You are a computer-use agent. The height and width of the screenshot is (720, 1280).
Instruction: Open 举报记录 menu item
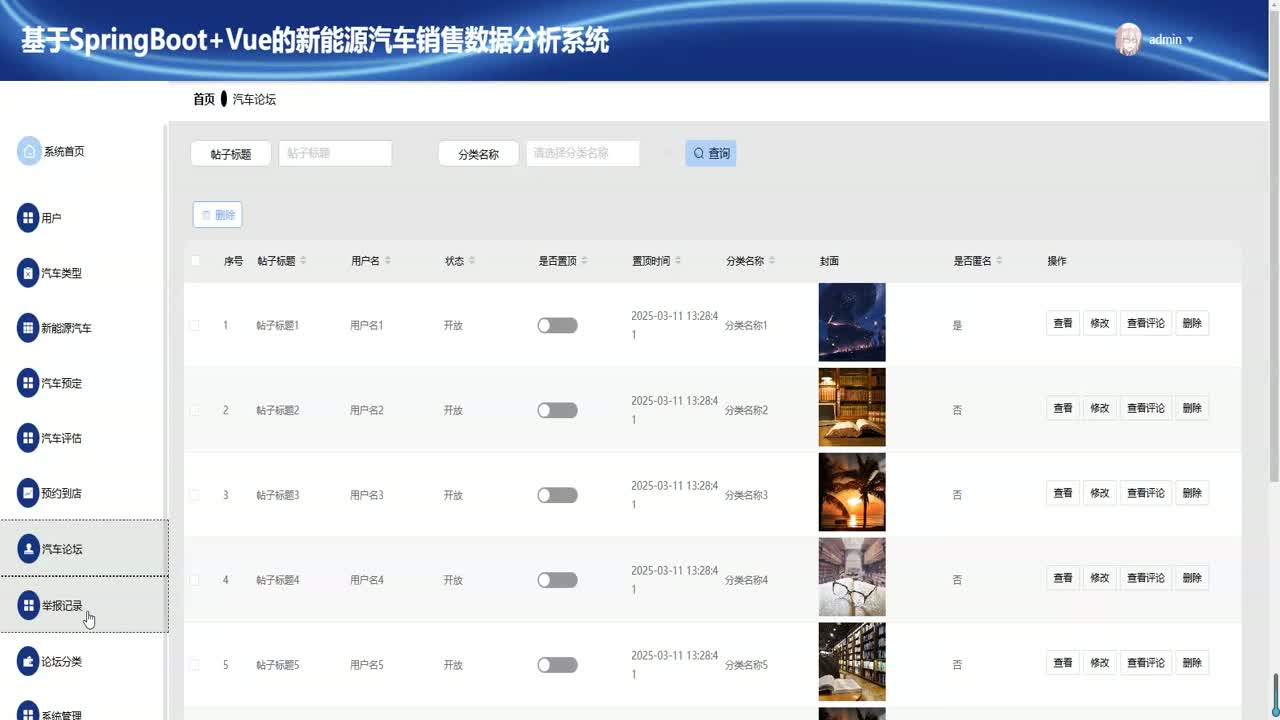tap(84, 605)
